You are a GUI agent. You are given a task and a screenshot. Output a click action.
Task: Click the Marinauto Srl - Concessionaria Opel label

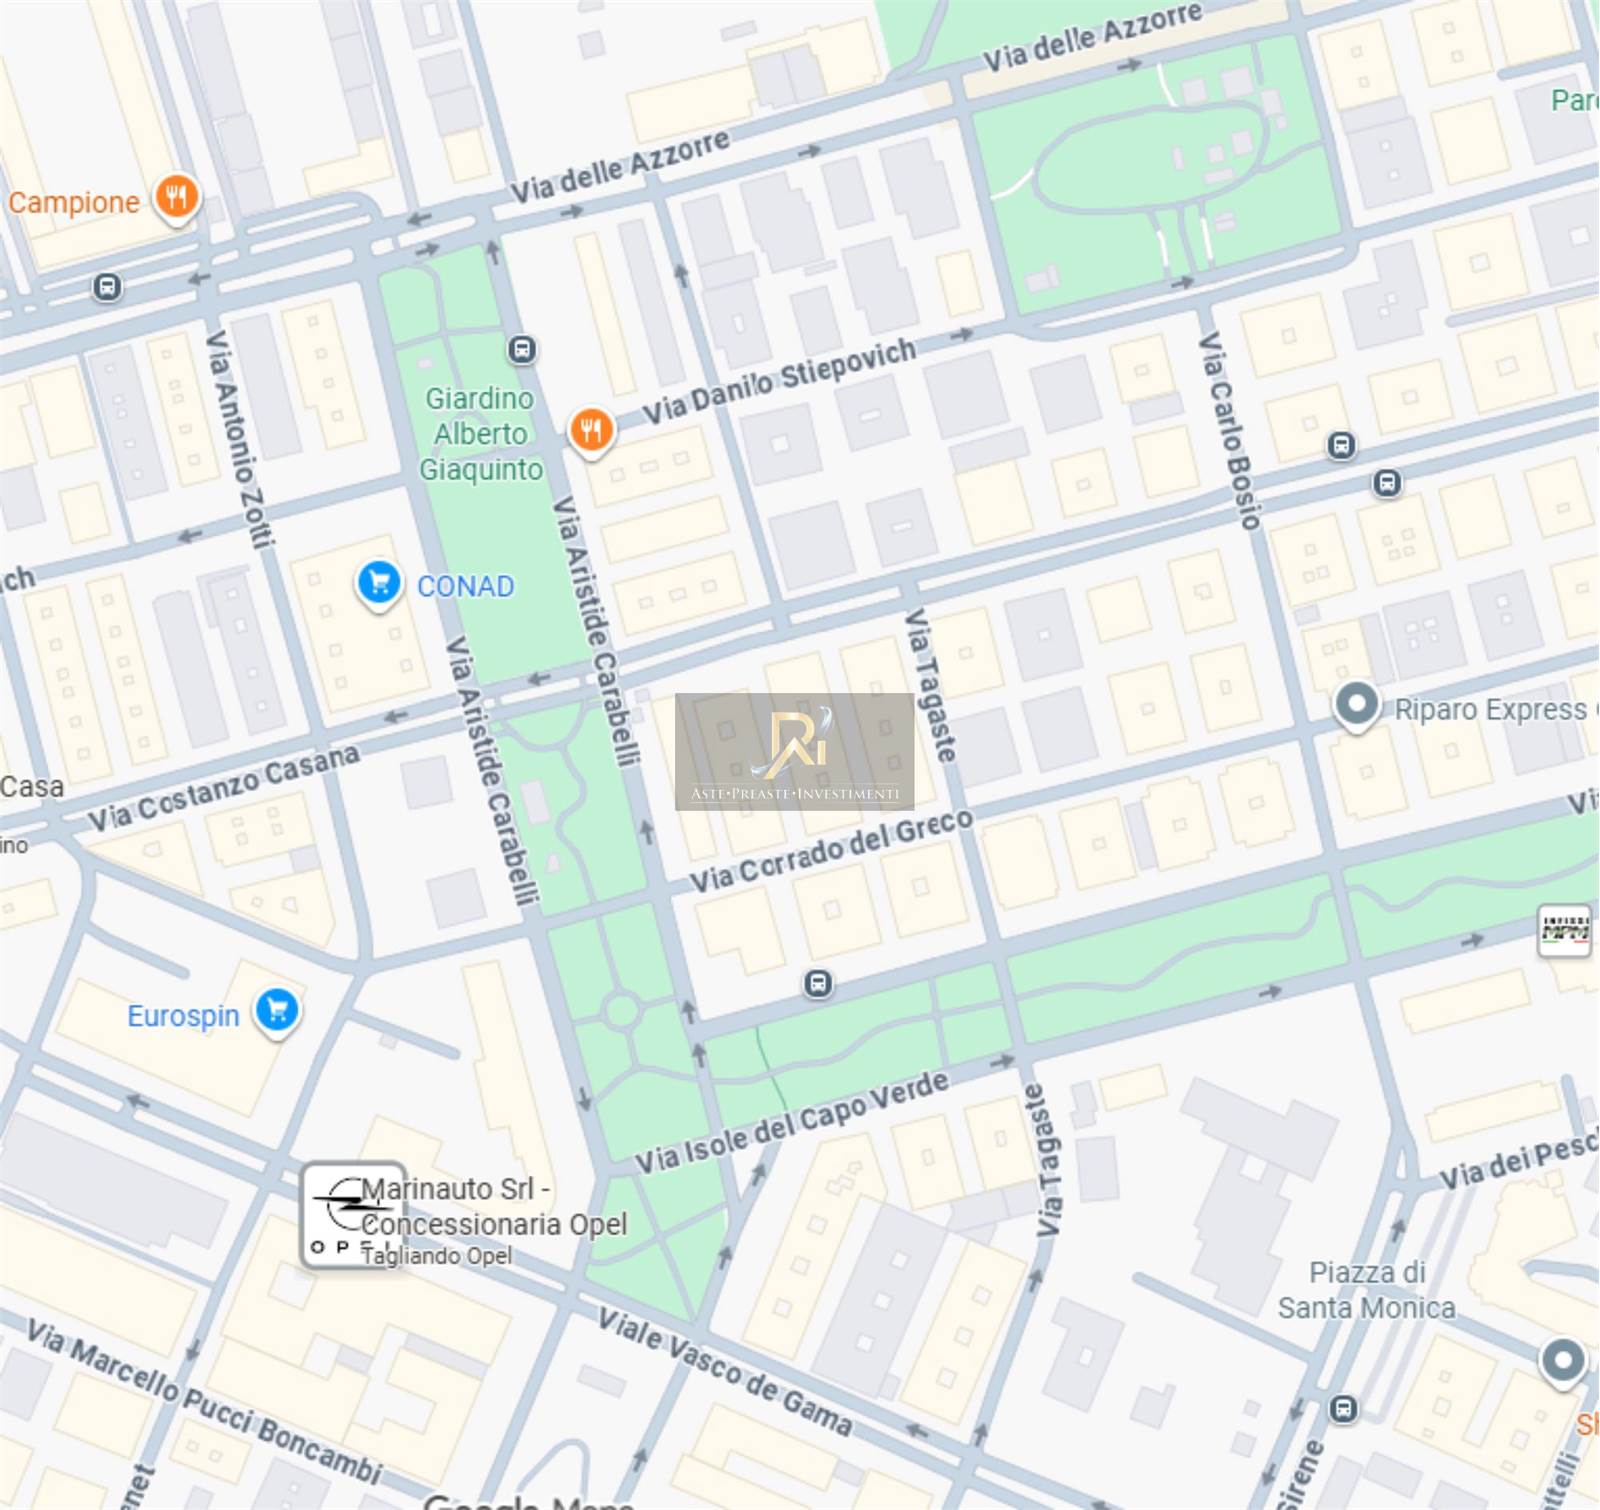[494, 1207]
